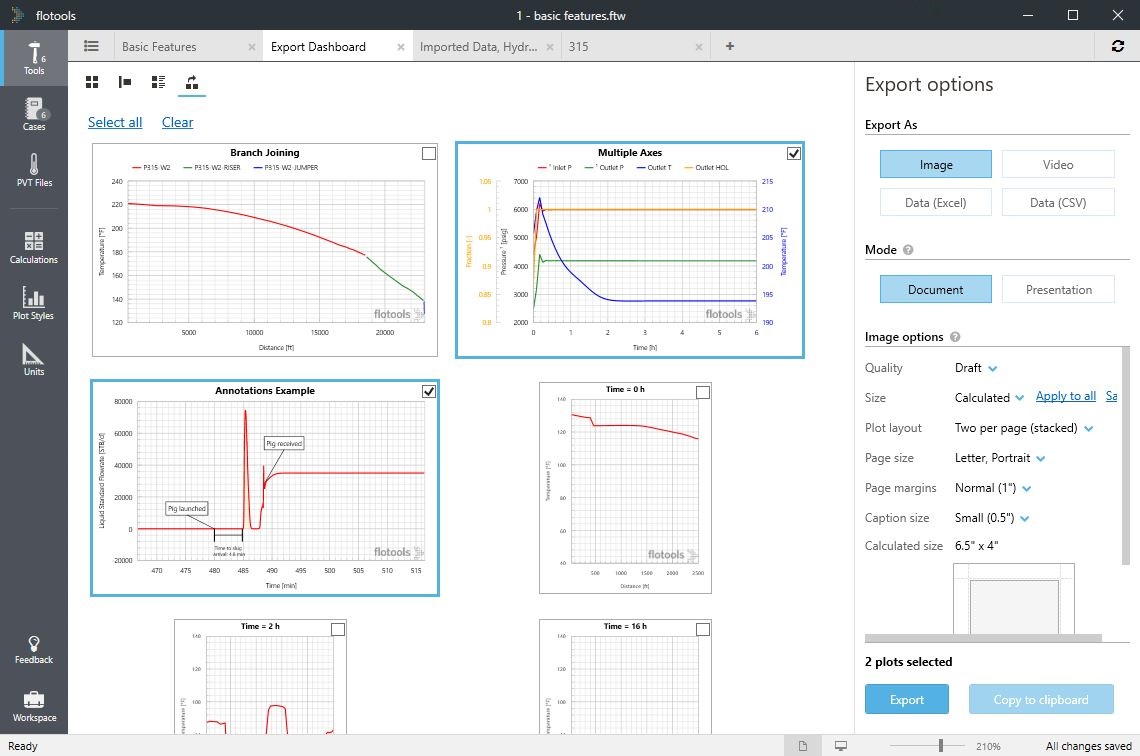
Task: Click the Export button
Action: pos(906,699)
